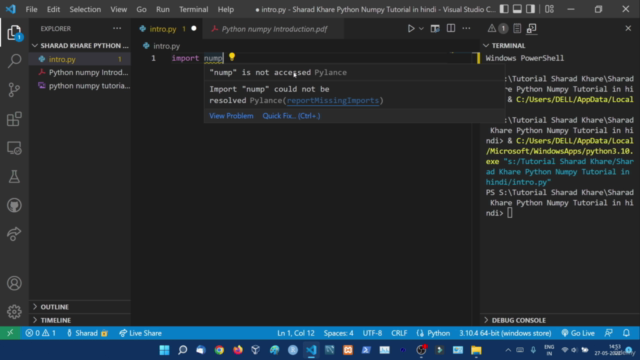Change indentation via Spaces: 4

[338, 333]
